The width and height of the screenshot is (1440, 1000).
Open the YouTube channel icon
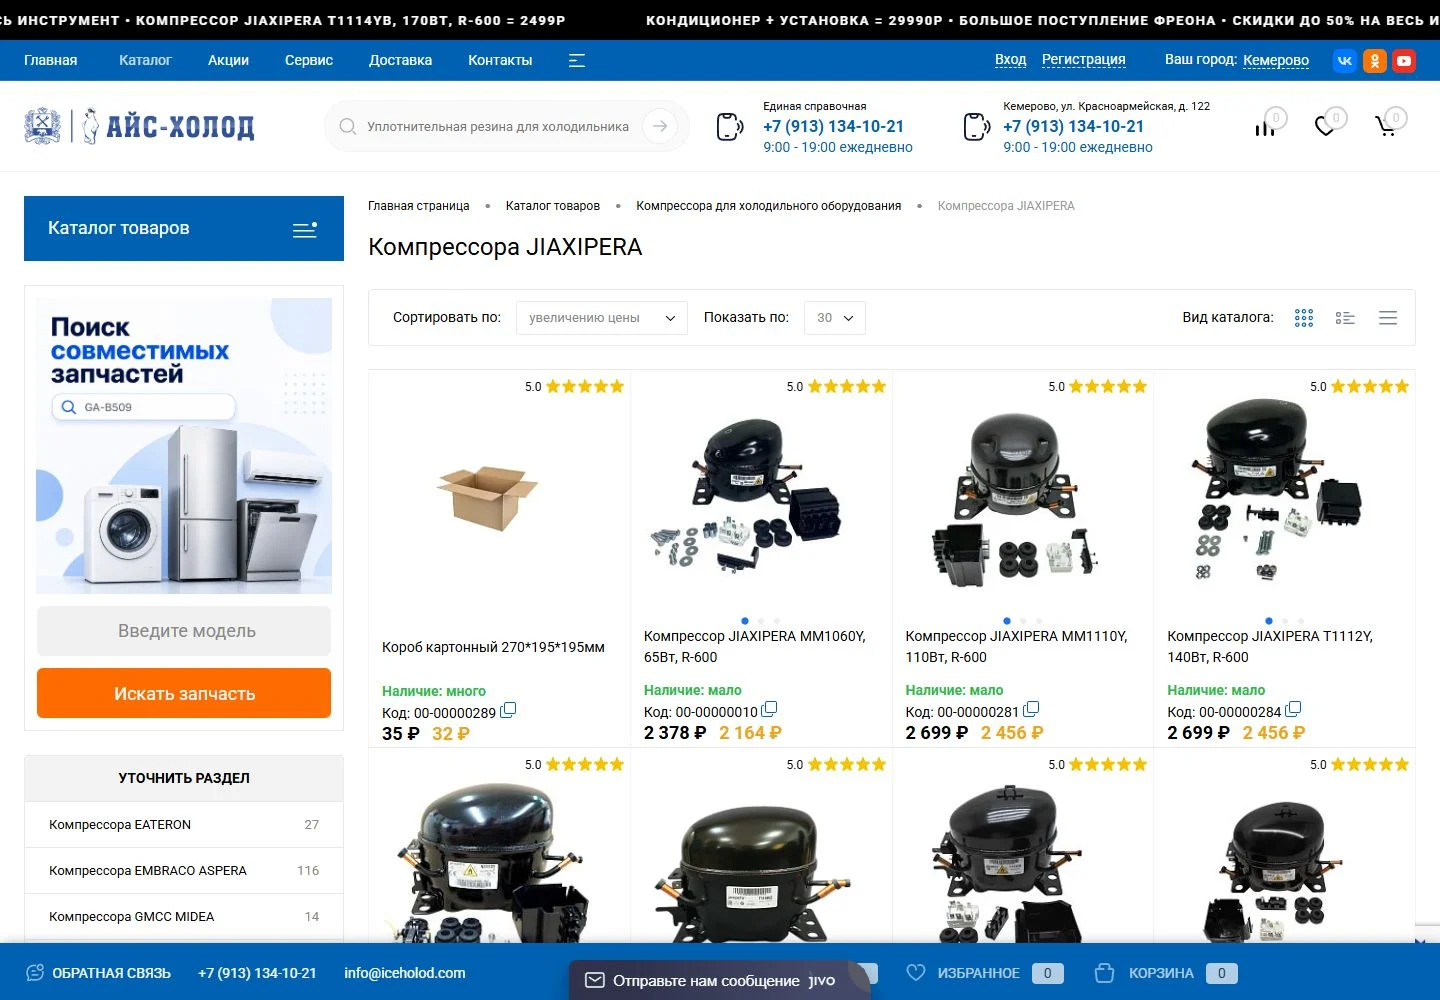pyautogui.click(x=1404, y=61)
